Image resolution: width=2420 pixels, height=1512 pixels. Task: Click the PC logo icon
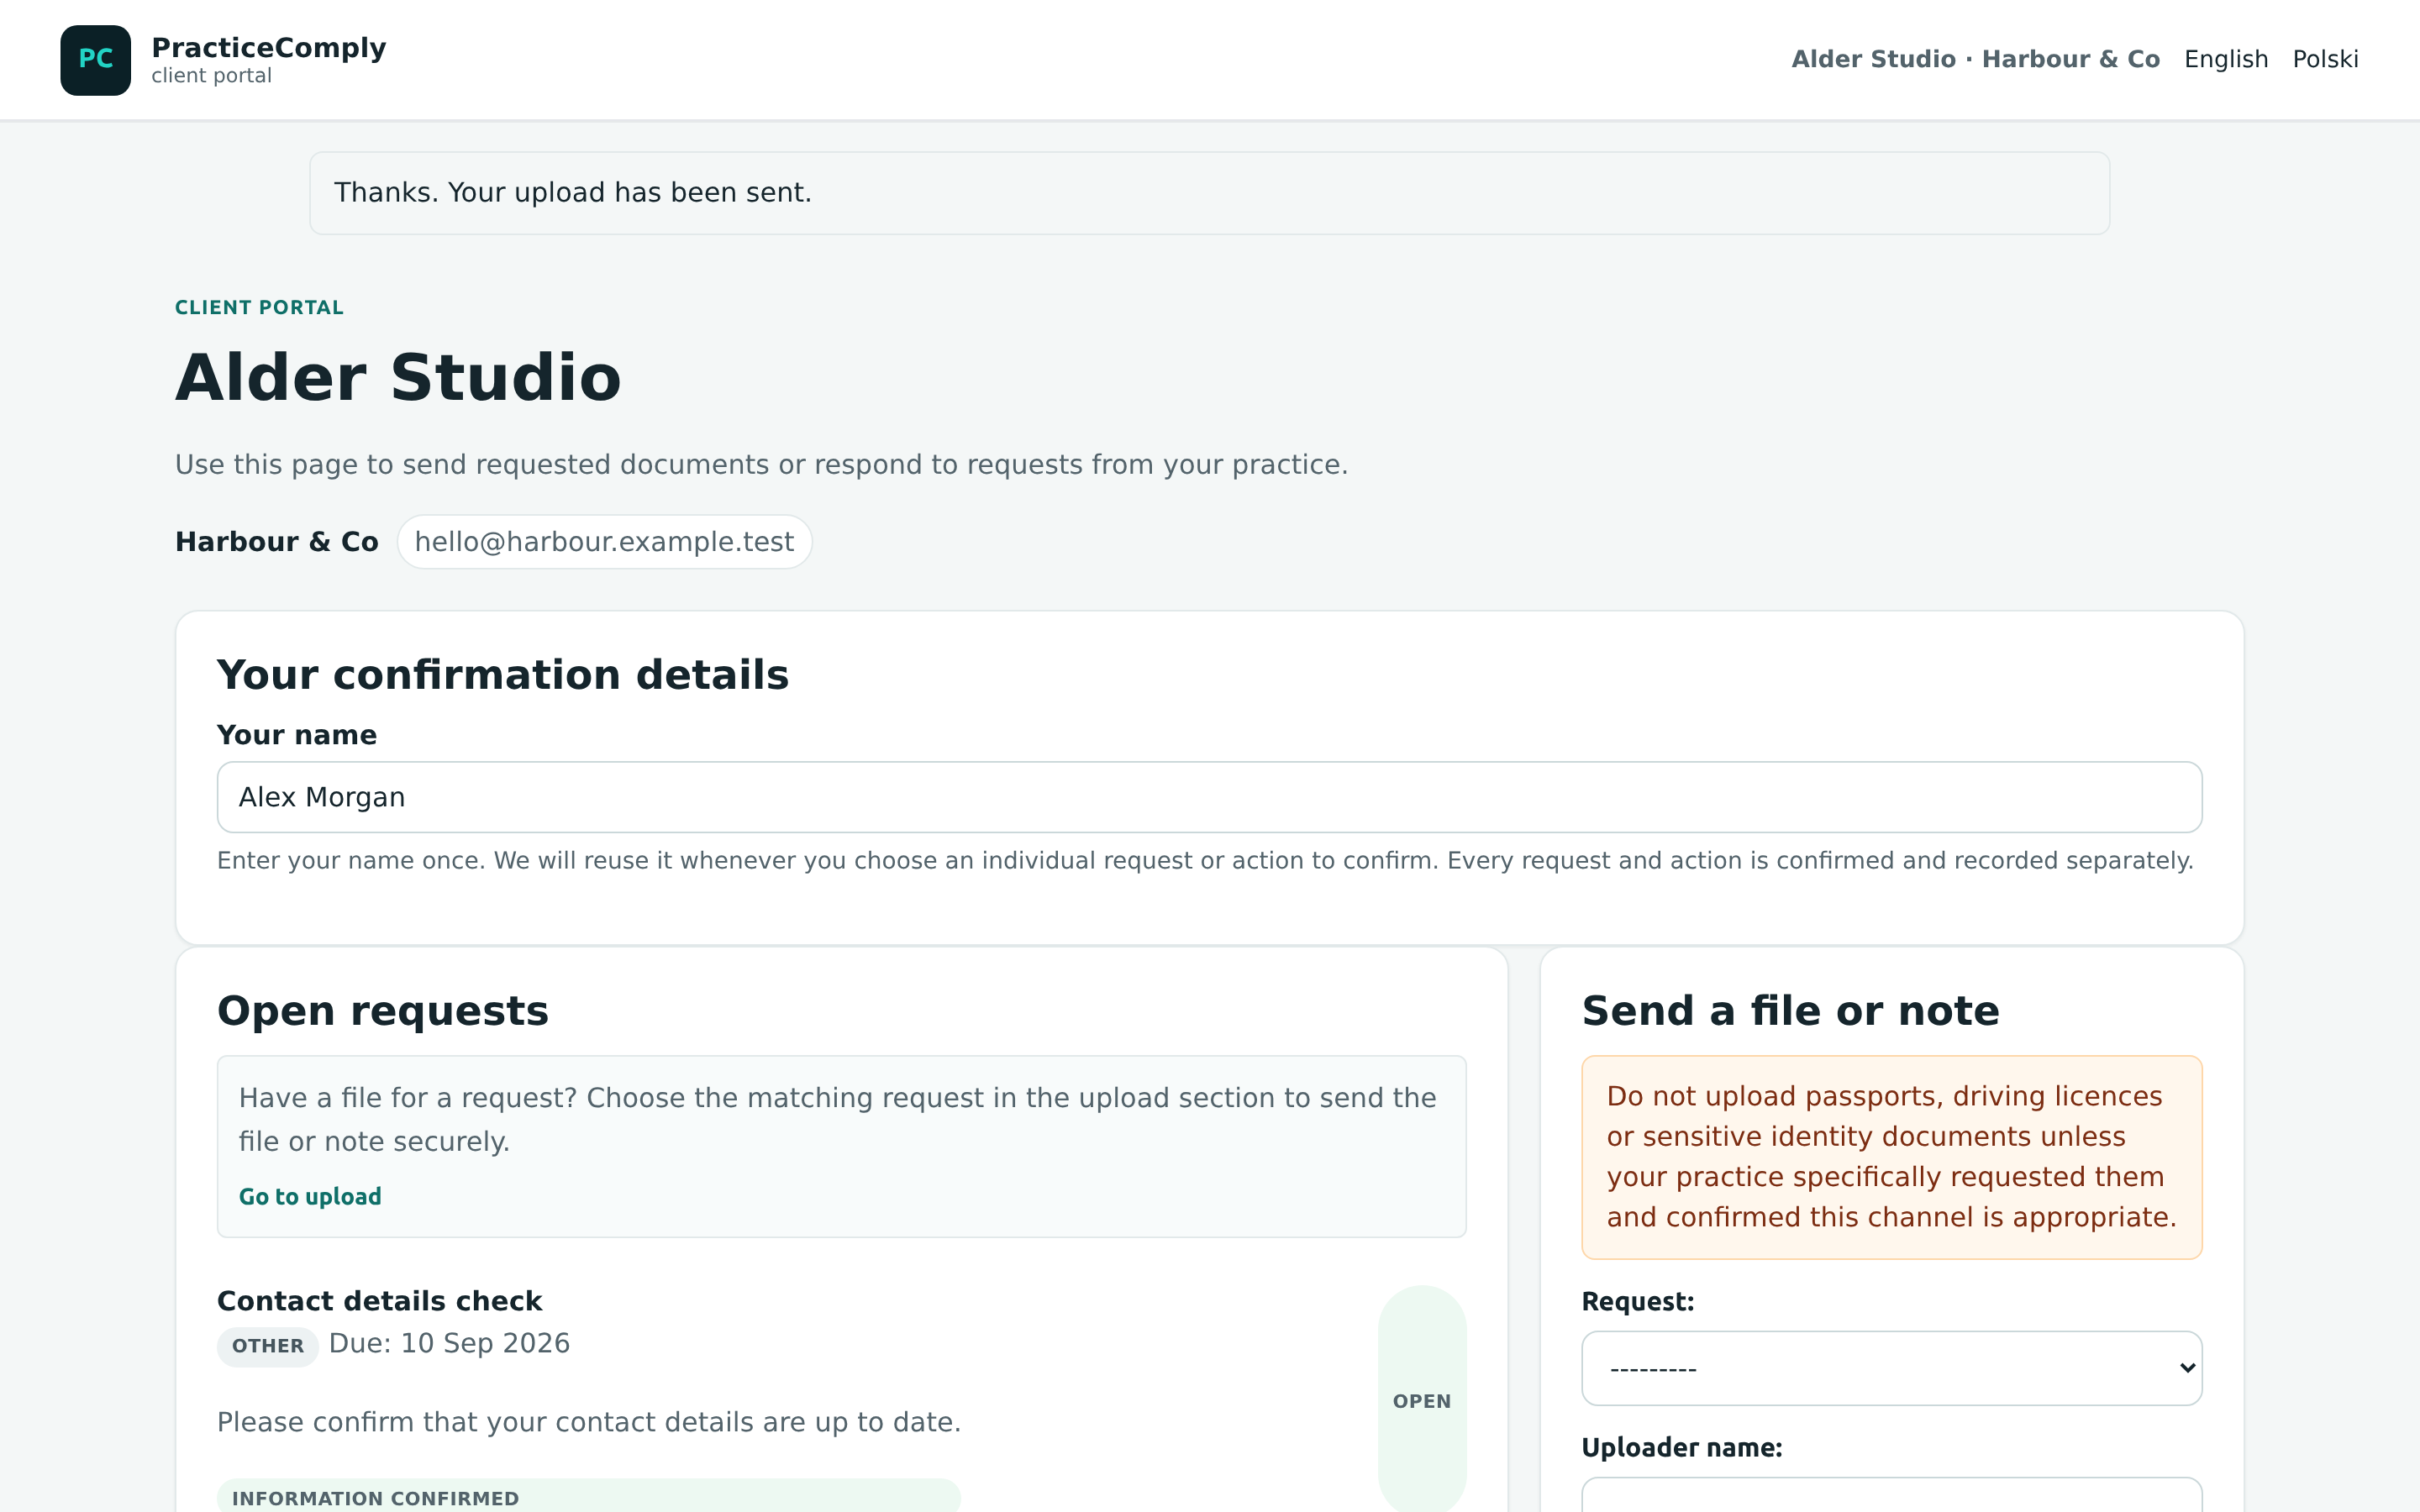click(x=95, y=60)
